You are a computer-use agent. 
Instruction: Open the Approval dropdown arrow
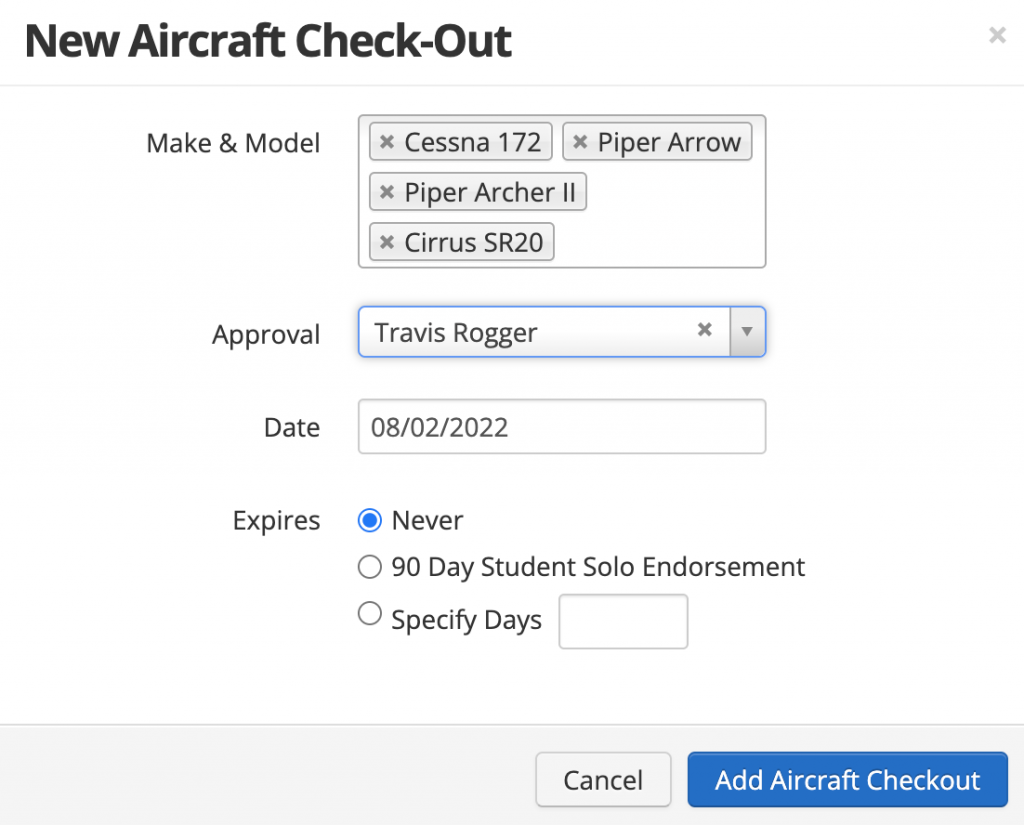pos(748,331)
